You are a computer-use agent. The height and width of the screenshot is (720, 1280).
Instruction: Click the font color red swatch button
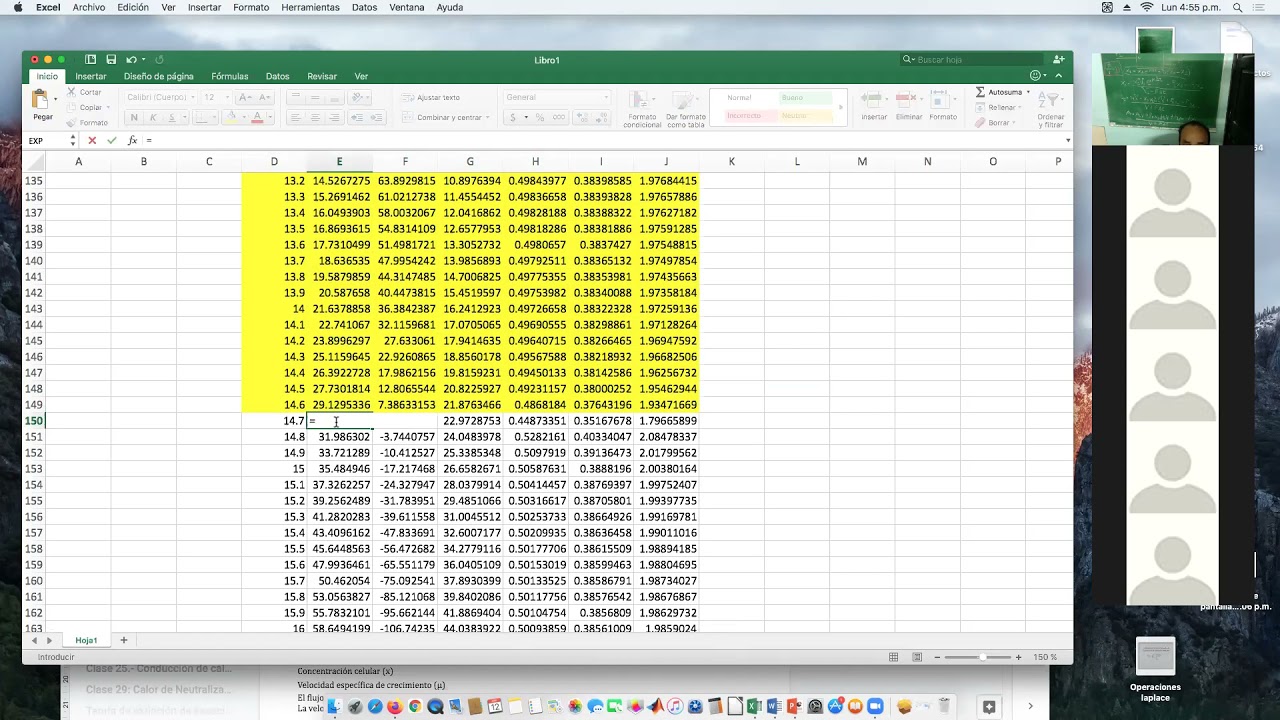[257, 117]
